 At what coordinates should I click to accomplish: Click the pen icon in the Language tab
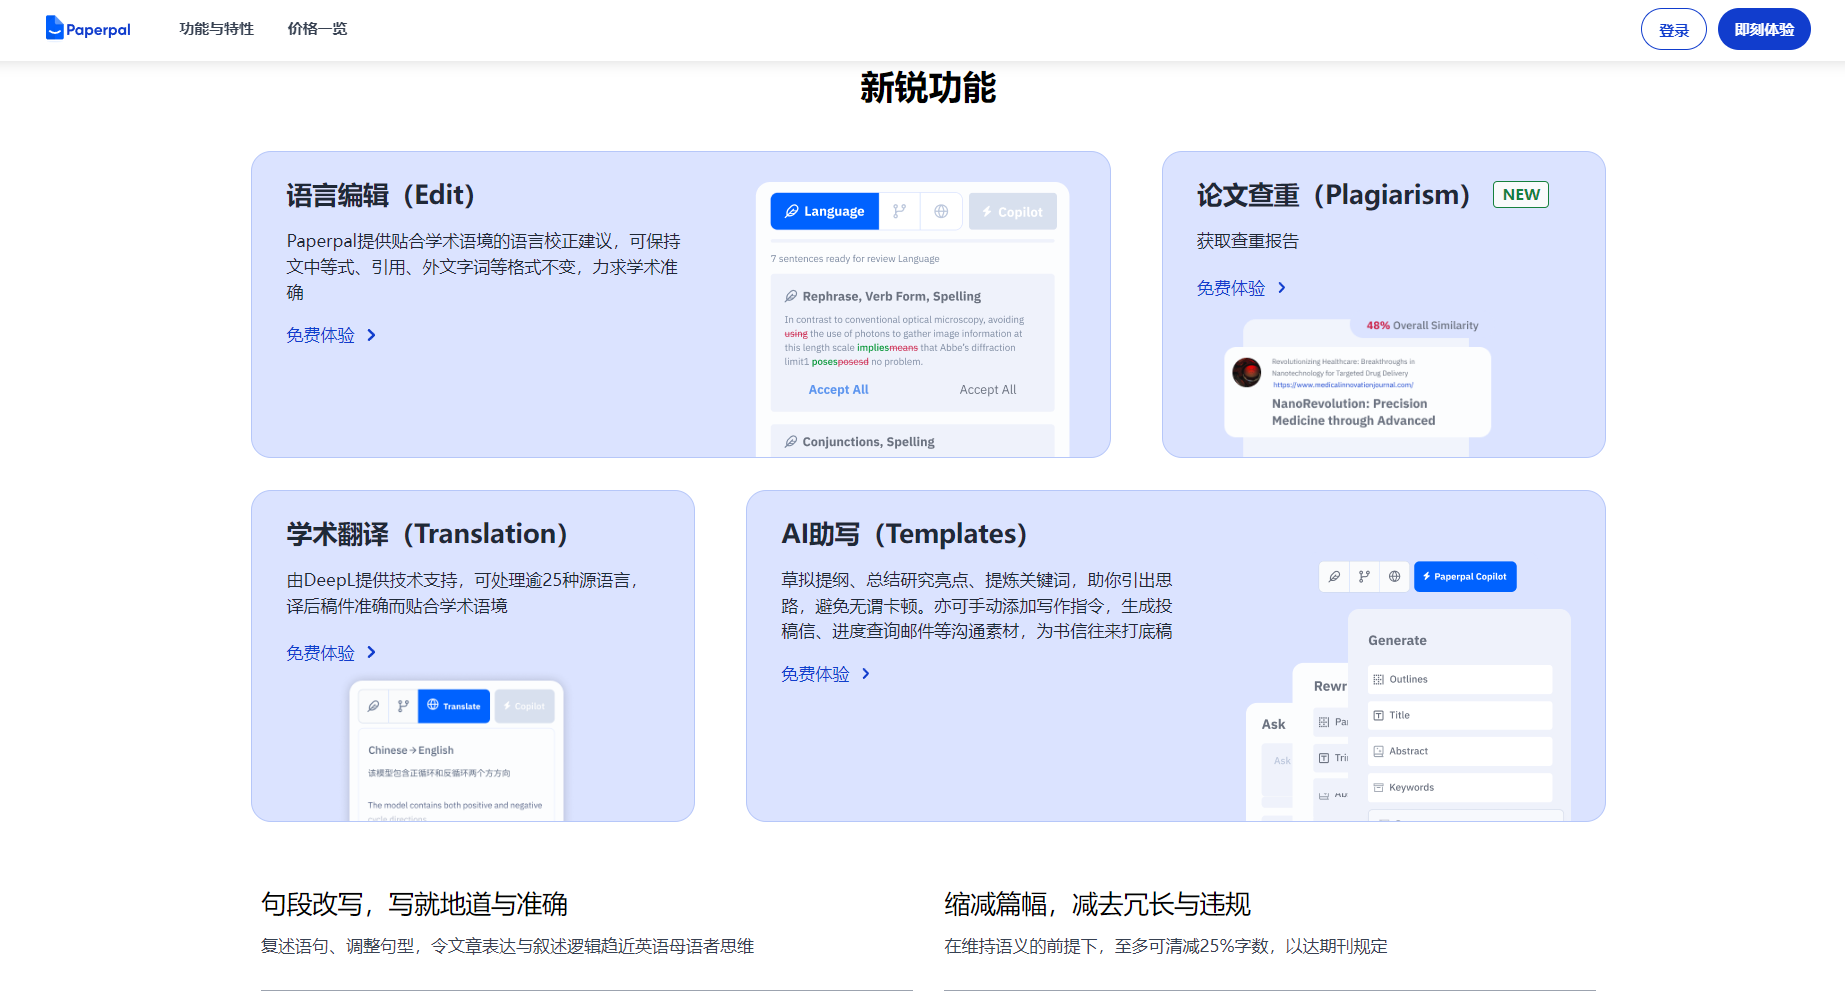point(791,211)
